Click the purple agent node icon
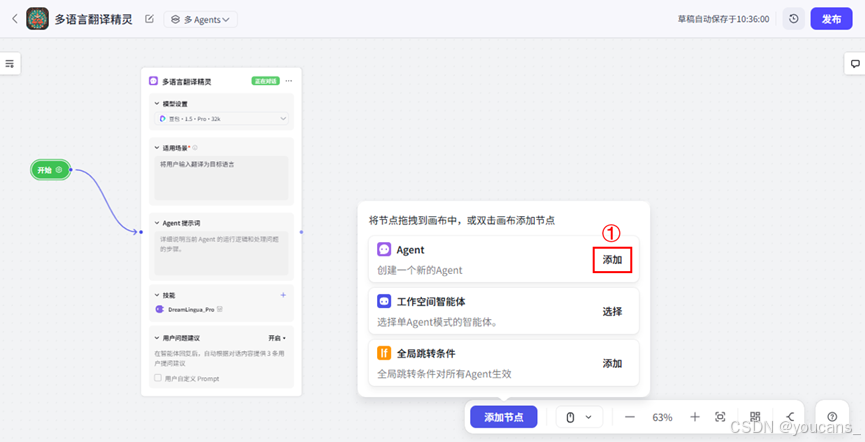Viewport: 865px width, 442px height. tap(153, 81)
